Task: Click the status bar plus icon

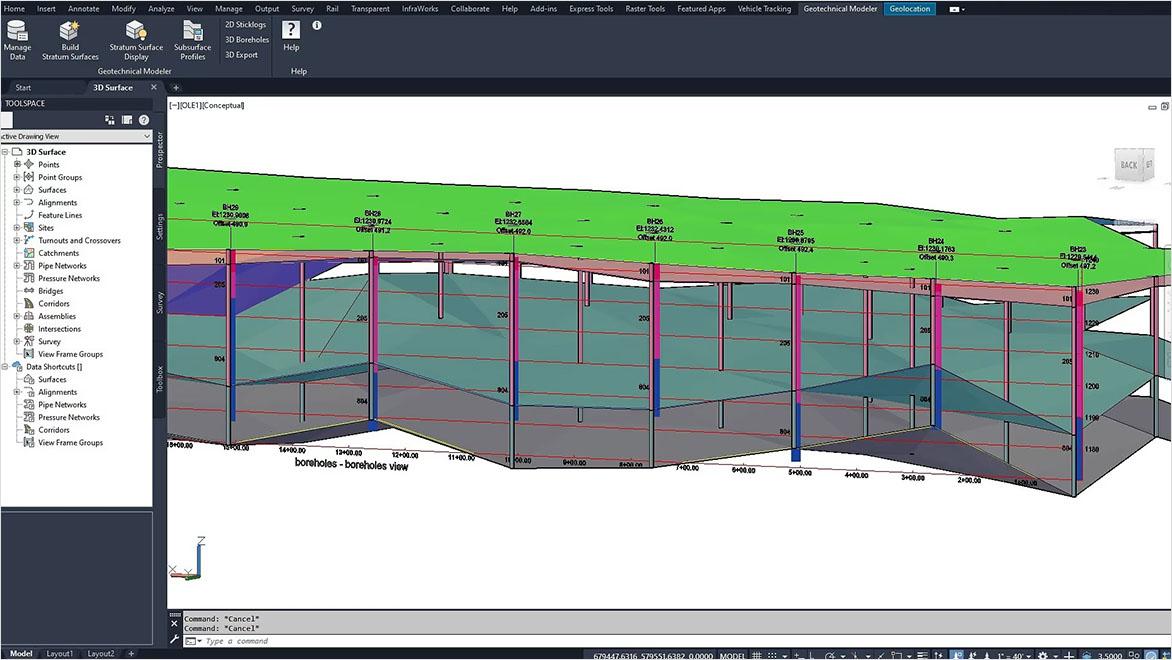Action: 1069,655
